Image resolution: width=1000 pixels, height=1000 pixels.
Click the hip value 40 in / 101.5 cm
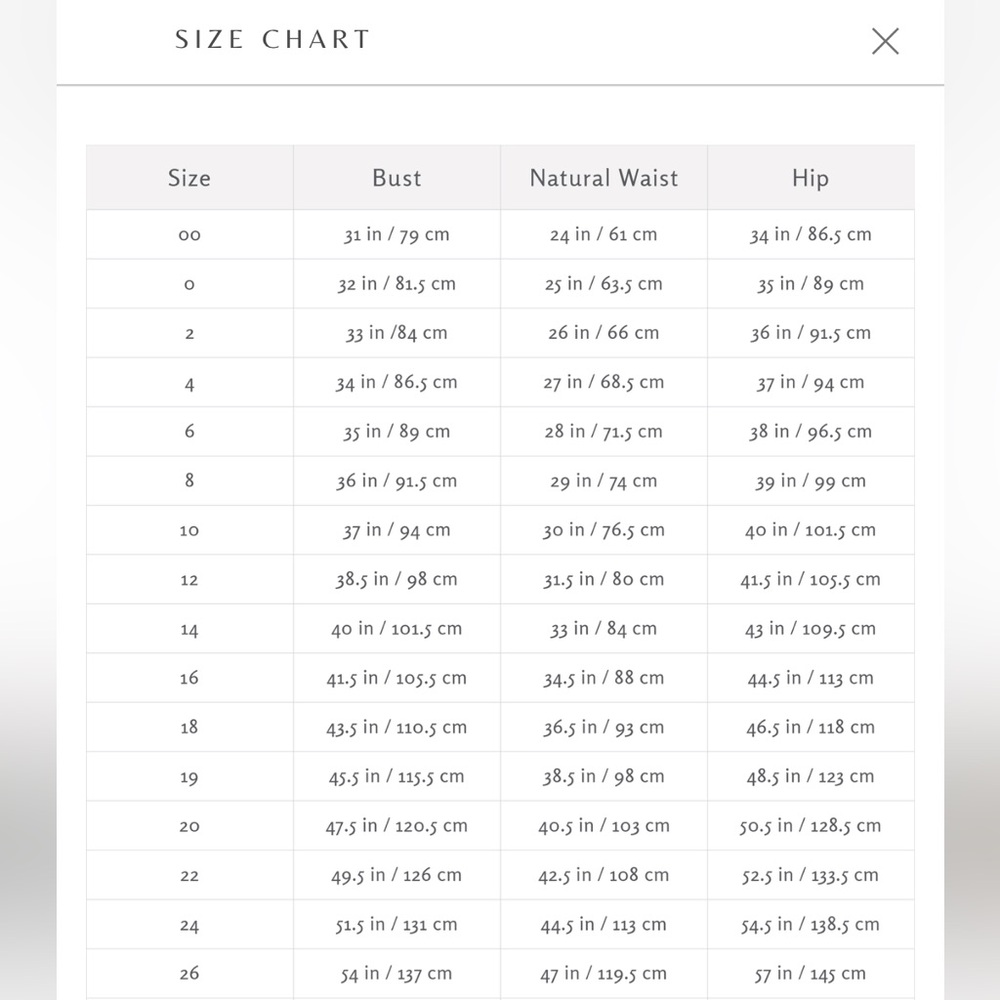[x=810, y=531]
